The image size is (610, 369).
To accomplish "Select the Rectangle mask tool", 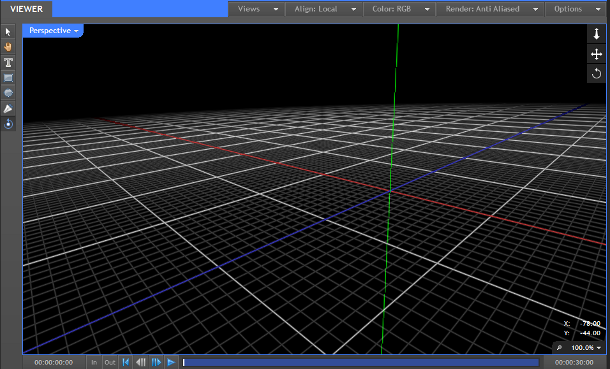I will [8, 78].
